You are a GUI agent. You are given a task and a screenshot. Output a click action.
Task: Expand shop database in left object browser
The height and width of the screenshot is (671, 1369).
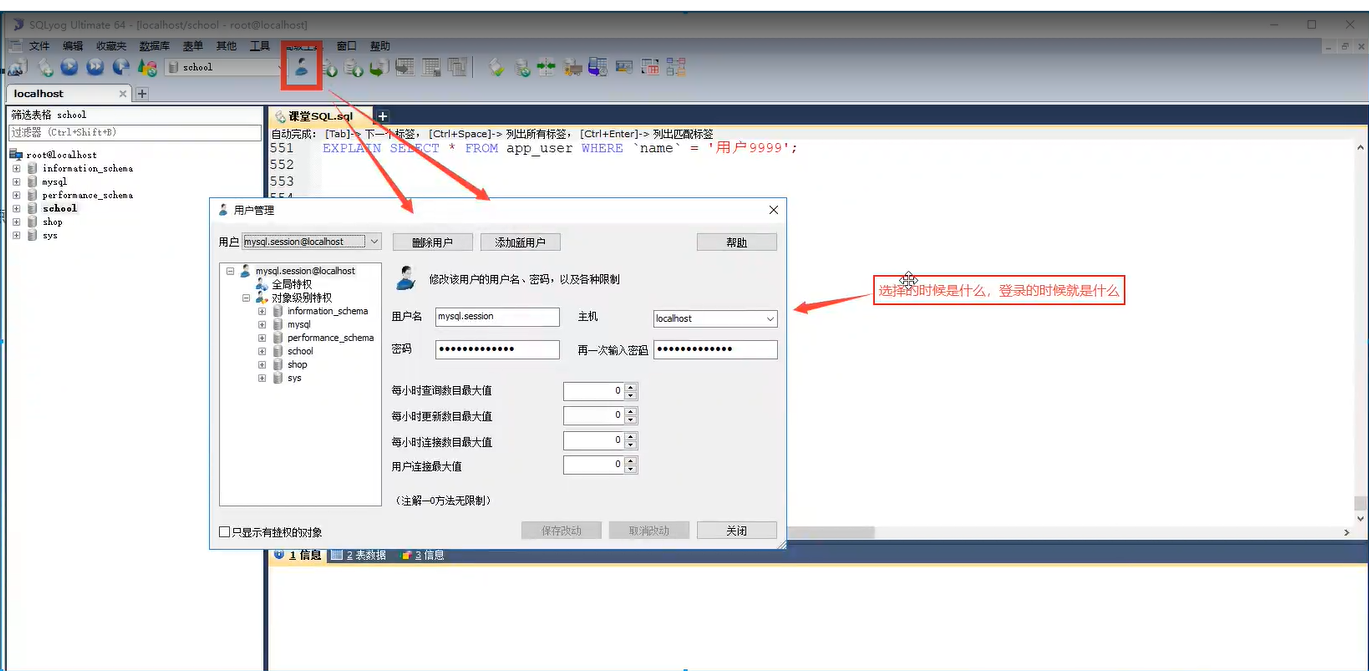pos(16,222)
